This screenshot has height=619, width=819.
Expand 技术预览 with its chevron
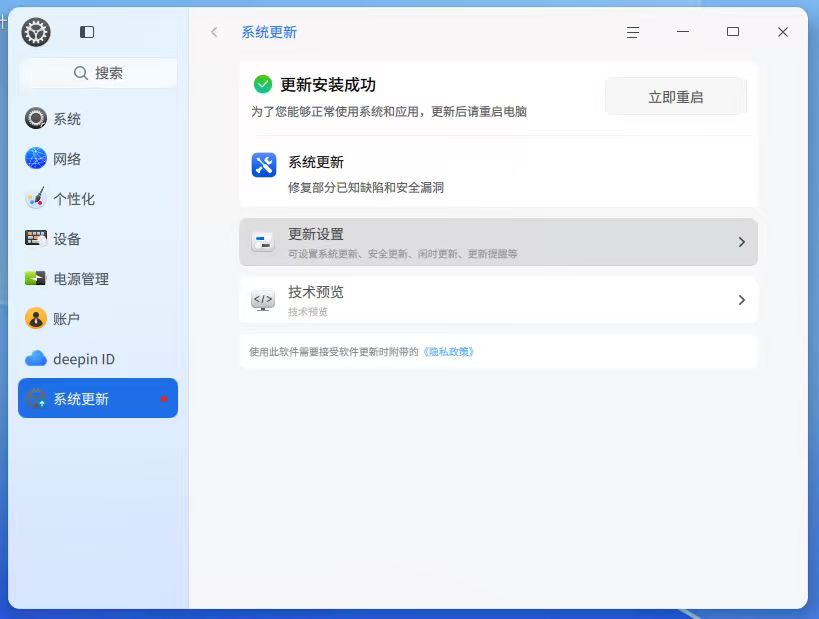point(742,300)
